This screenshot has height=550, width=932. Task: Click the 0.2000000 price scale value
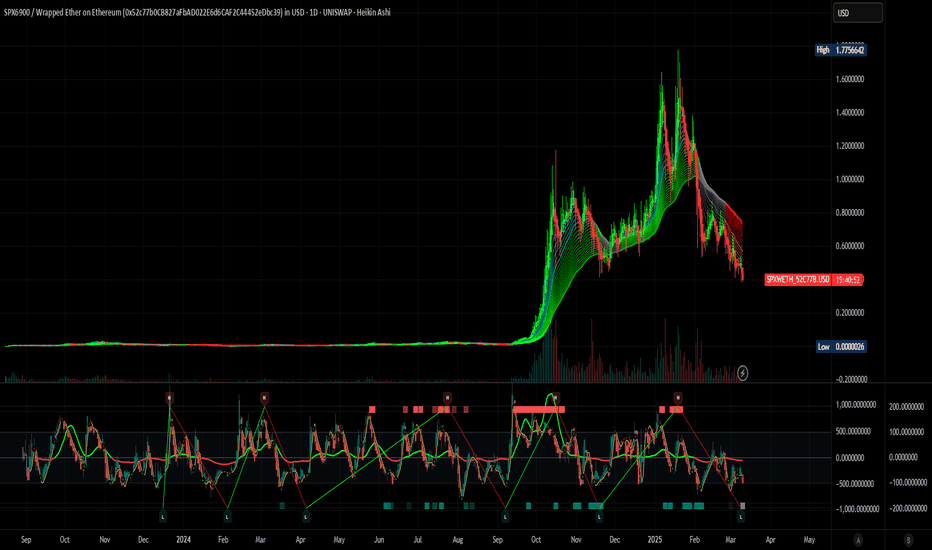[849, 313]
